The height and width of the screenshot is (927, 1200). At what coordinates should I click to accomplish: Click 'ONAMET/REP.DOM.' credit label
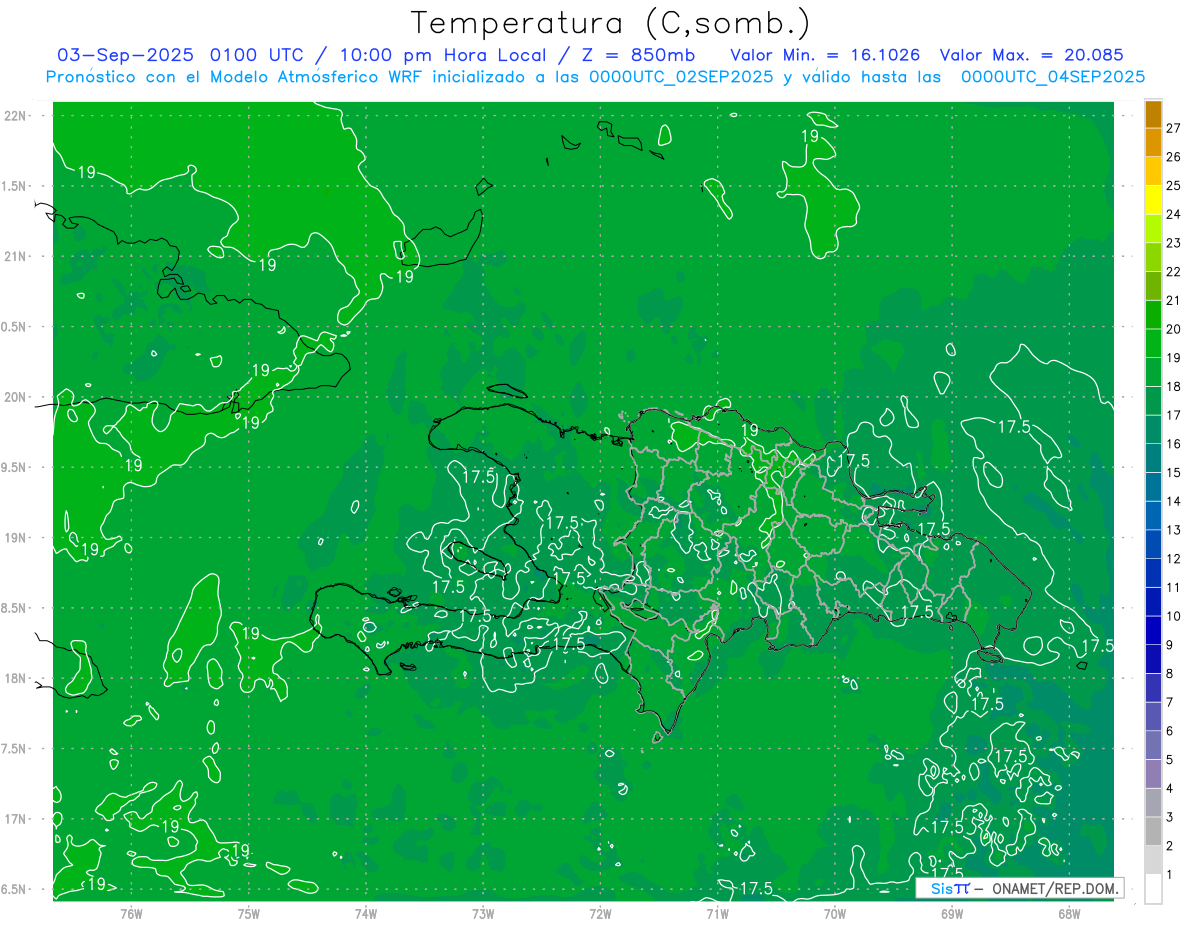coord(1055,888)
